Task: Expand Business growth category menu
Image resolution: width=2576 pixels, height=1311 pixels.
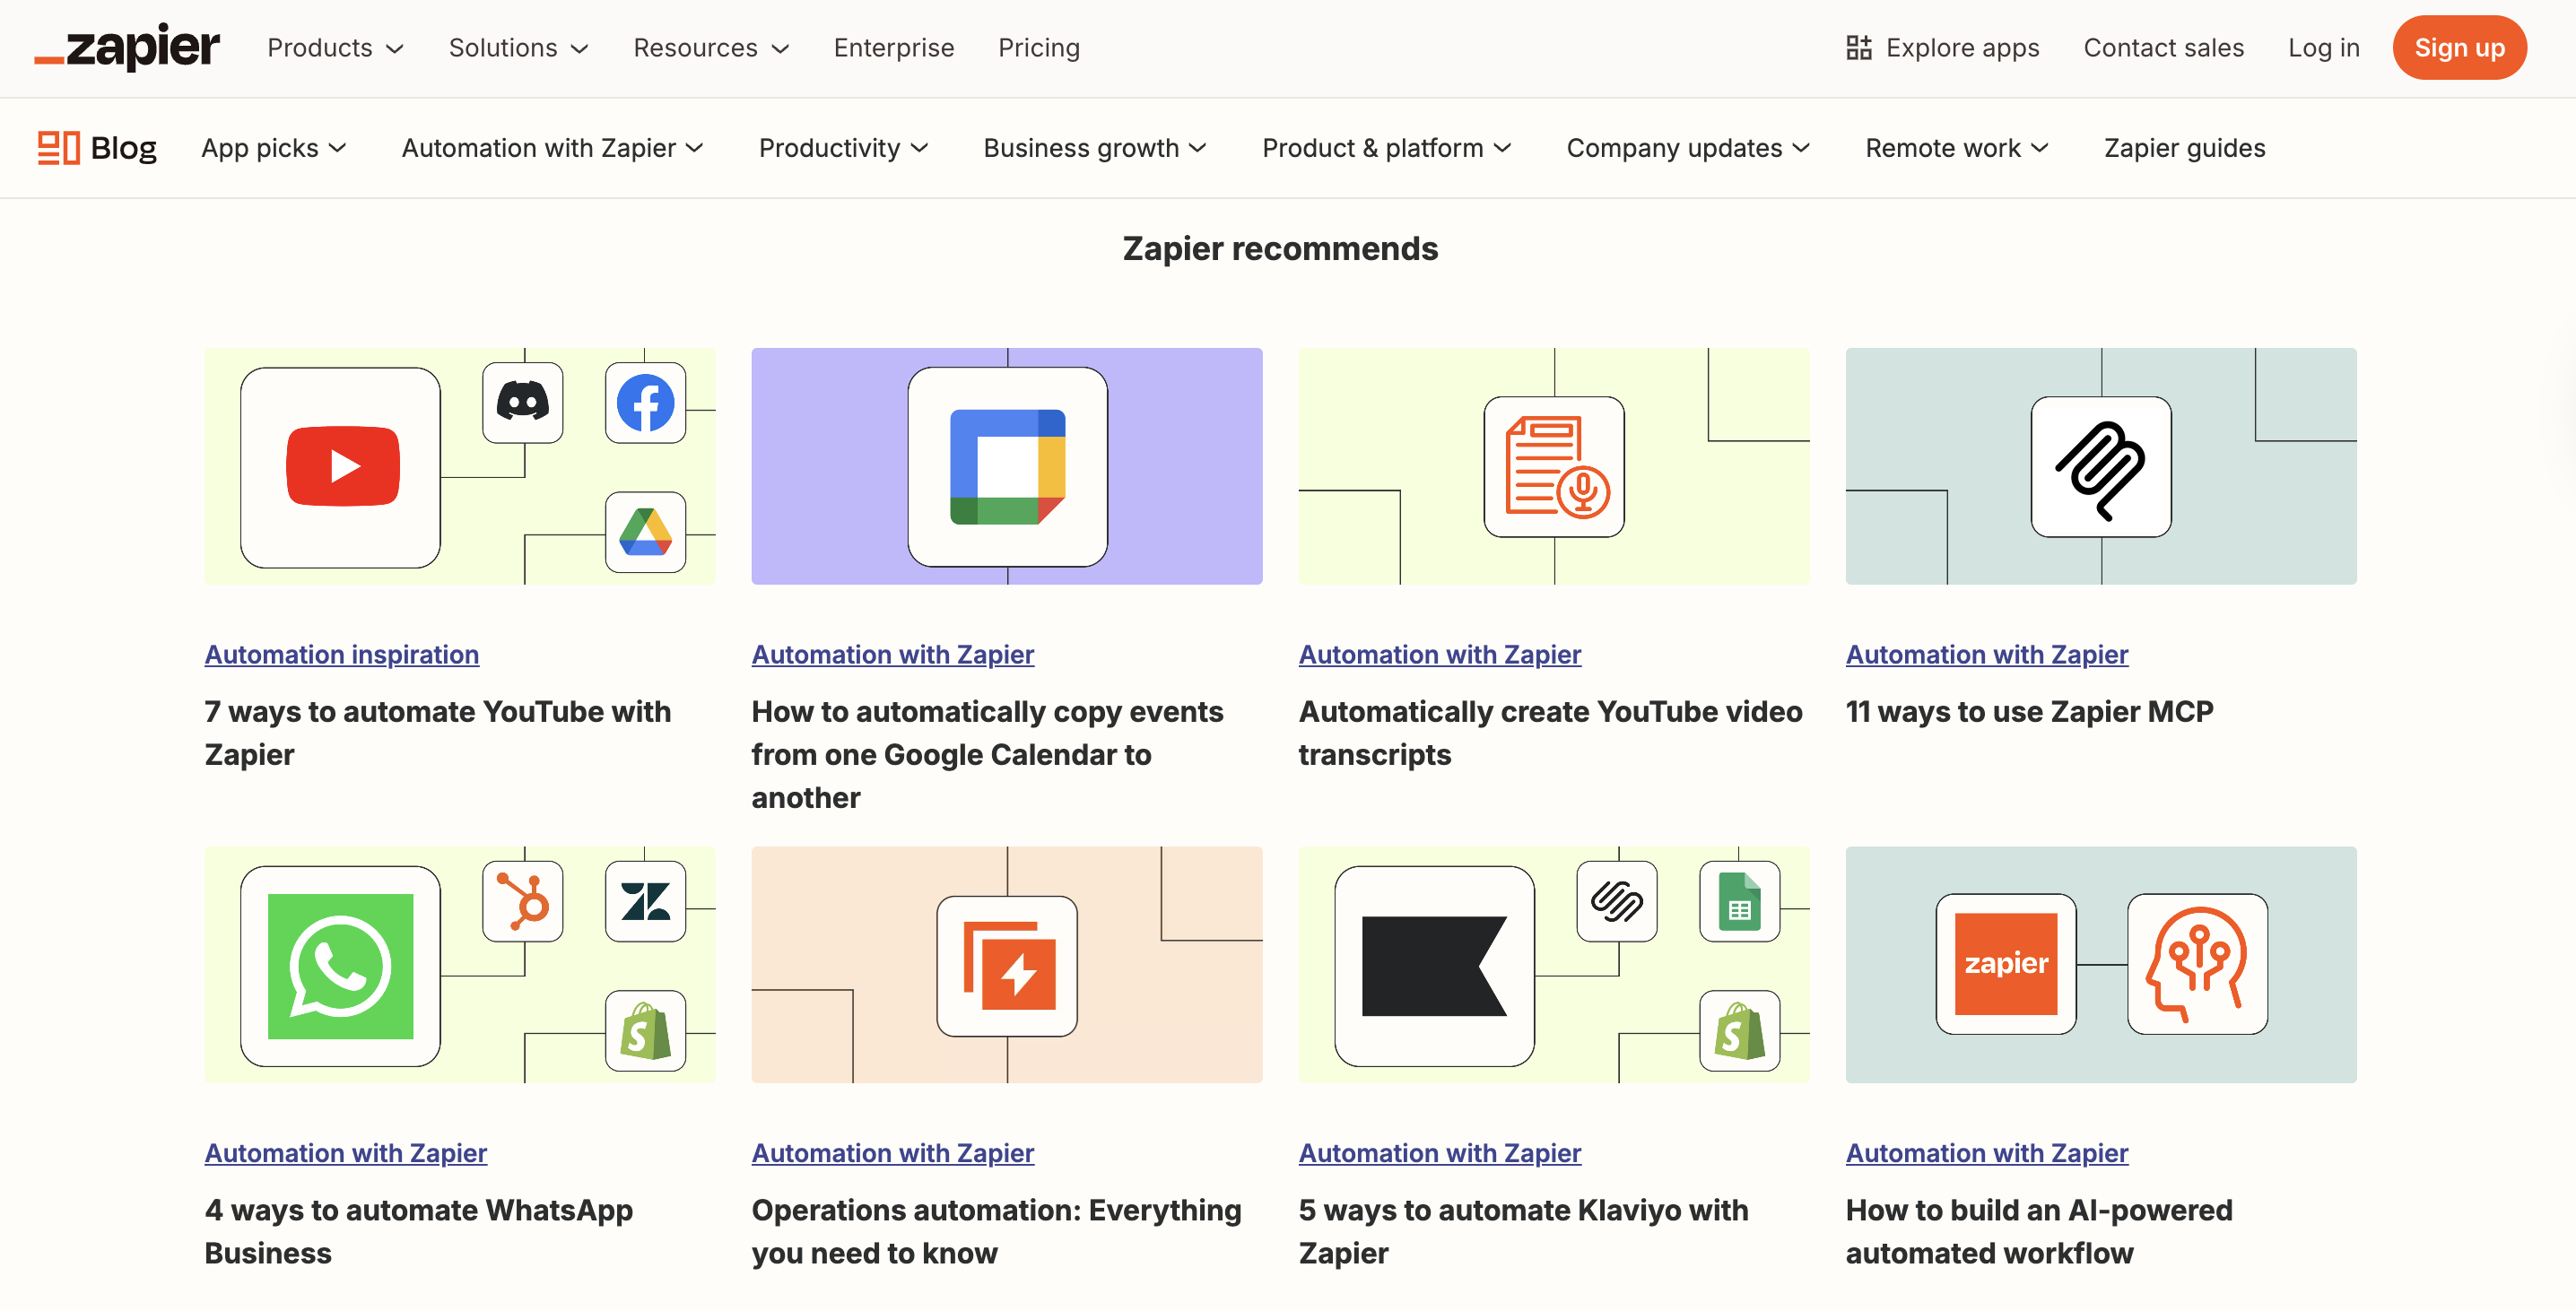Action: [1094, 148]
